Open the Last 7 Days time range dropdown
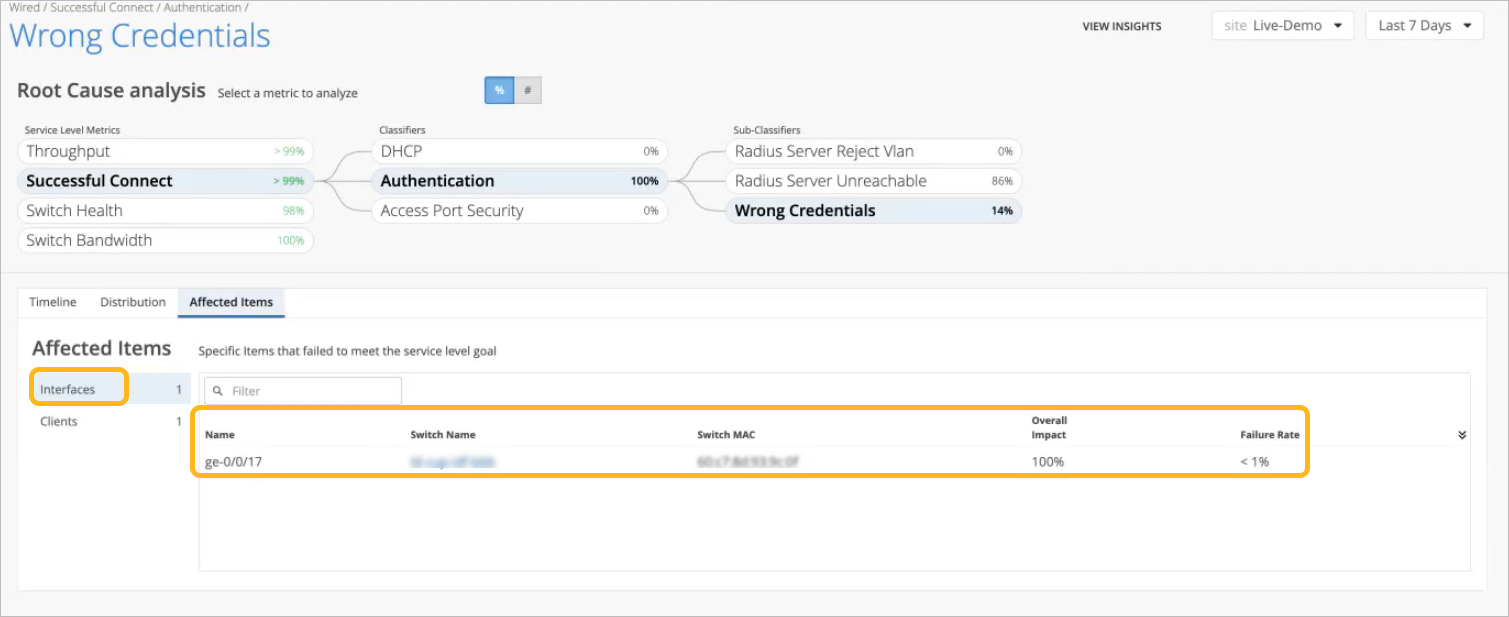The width and height of the screenshot is (1509, 617). (x=1424, y=26)
